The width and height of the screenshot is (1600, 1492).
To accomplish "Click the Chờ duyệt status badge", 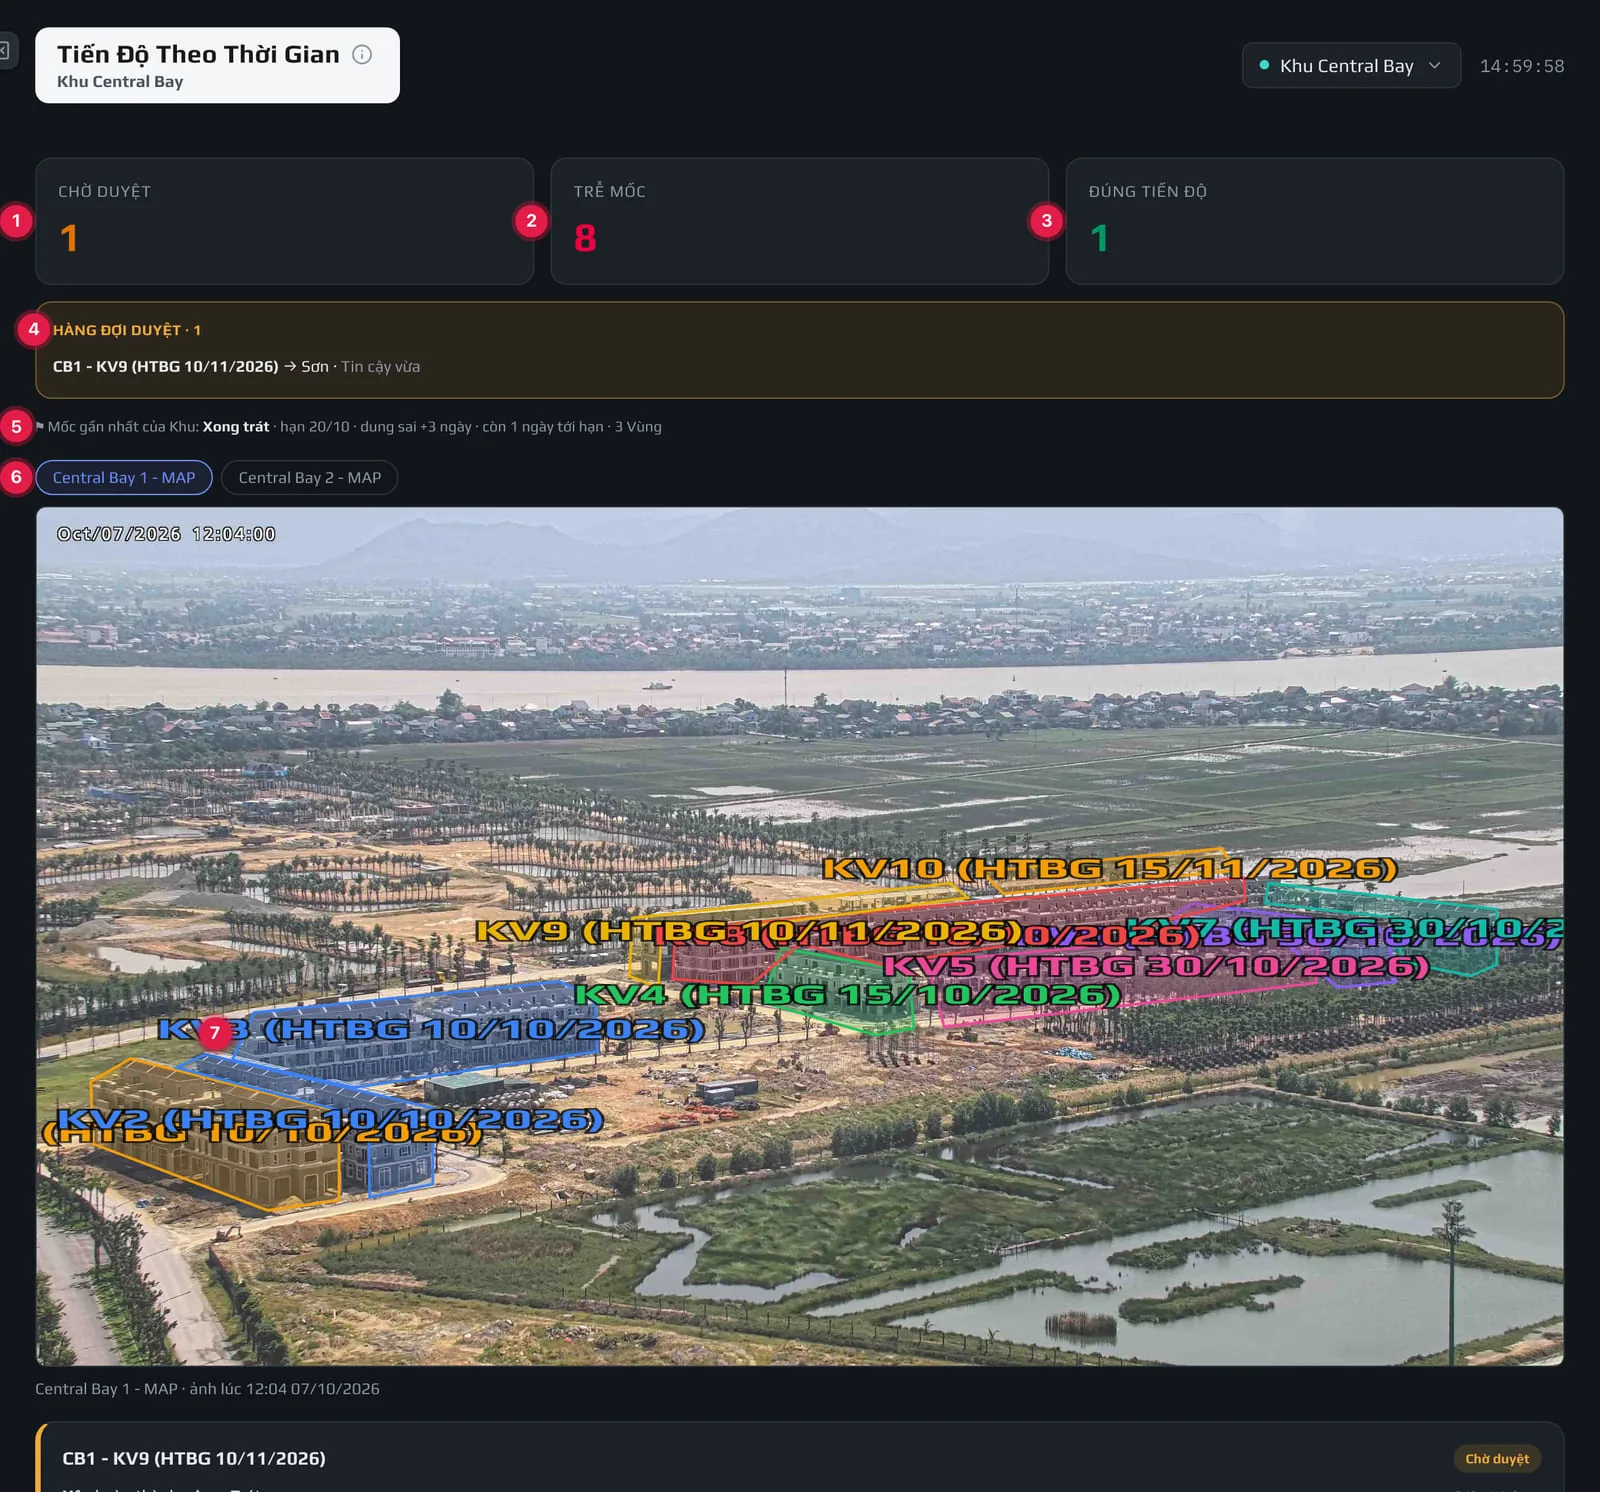I will (x=1497, y=1459).
